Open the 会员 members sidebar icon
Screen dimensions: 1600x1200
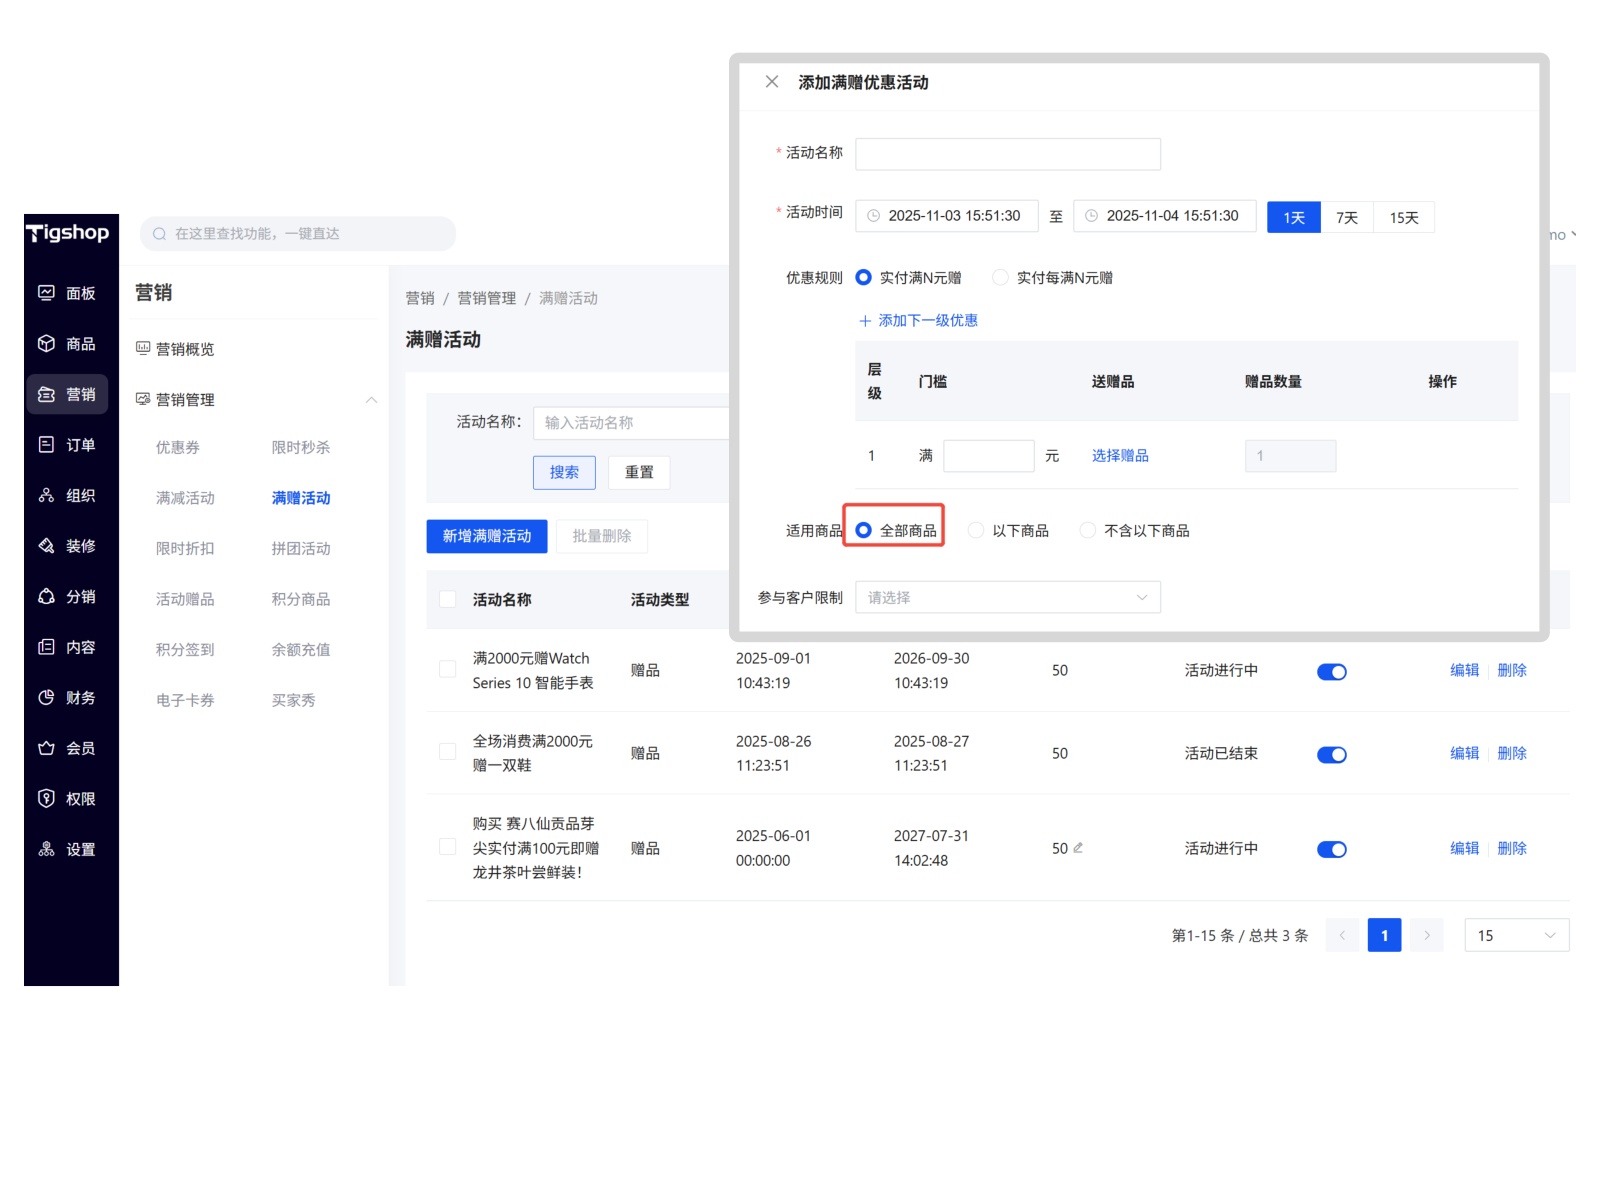pyautogui.click(x=46, y=748)
